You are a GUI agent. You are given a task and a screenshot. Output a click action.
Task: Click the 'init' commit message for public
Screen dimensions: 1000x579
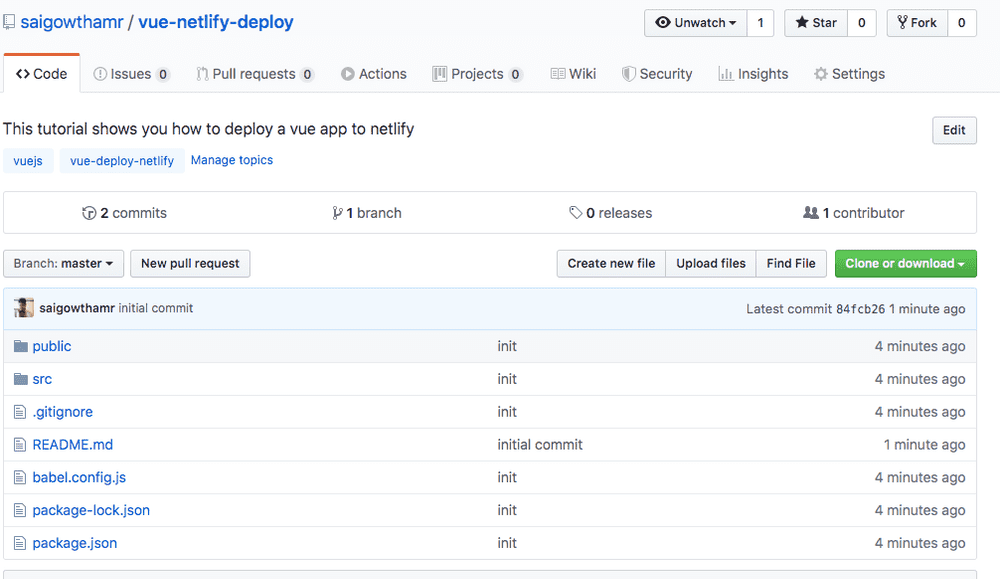[x=507, y=346]
